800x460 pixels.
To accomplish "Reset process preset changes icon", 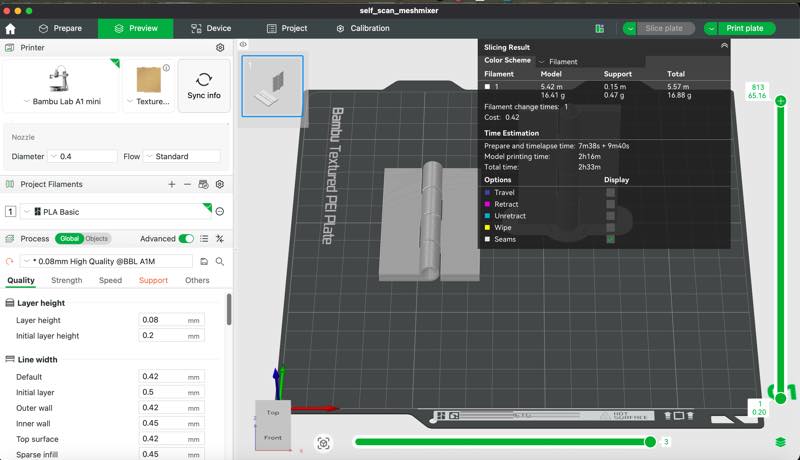I will pyautogui.click(x=9, y=261).
